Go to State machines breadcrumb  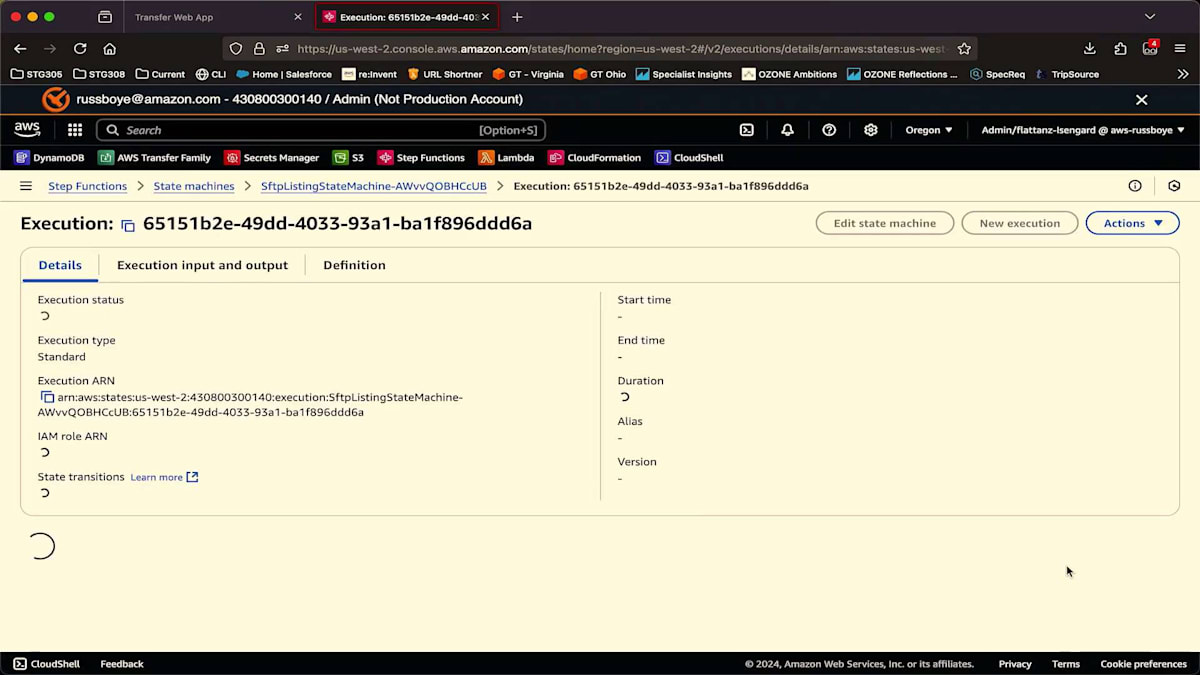(194, 186)
